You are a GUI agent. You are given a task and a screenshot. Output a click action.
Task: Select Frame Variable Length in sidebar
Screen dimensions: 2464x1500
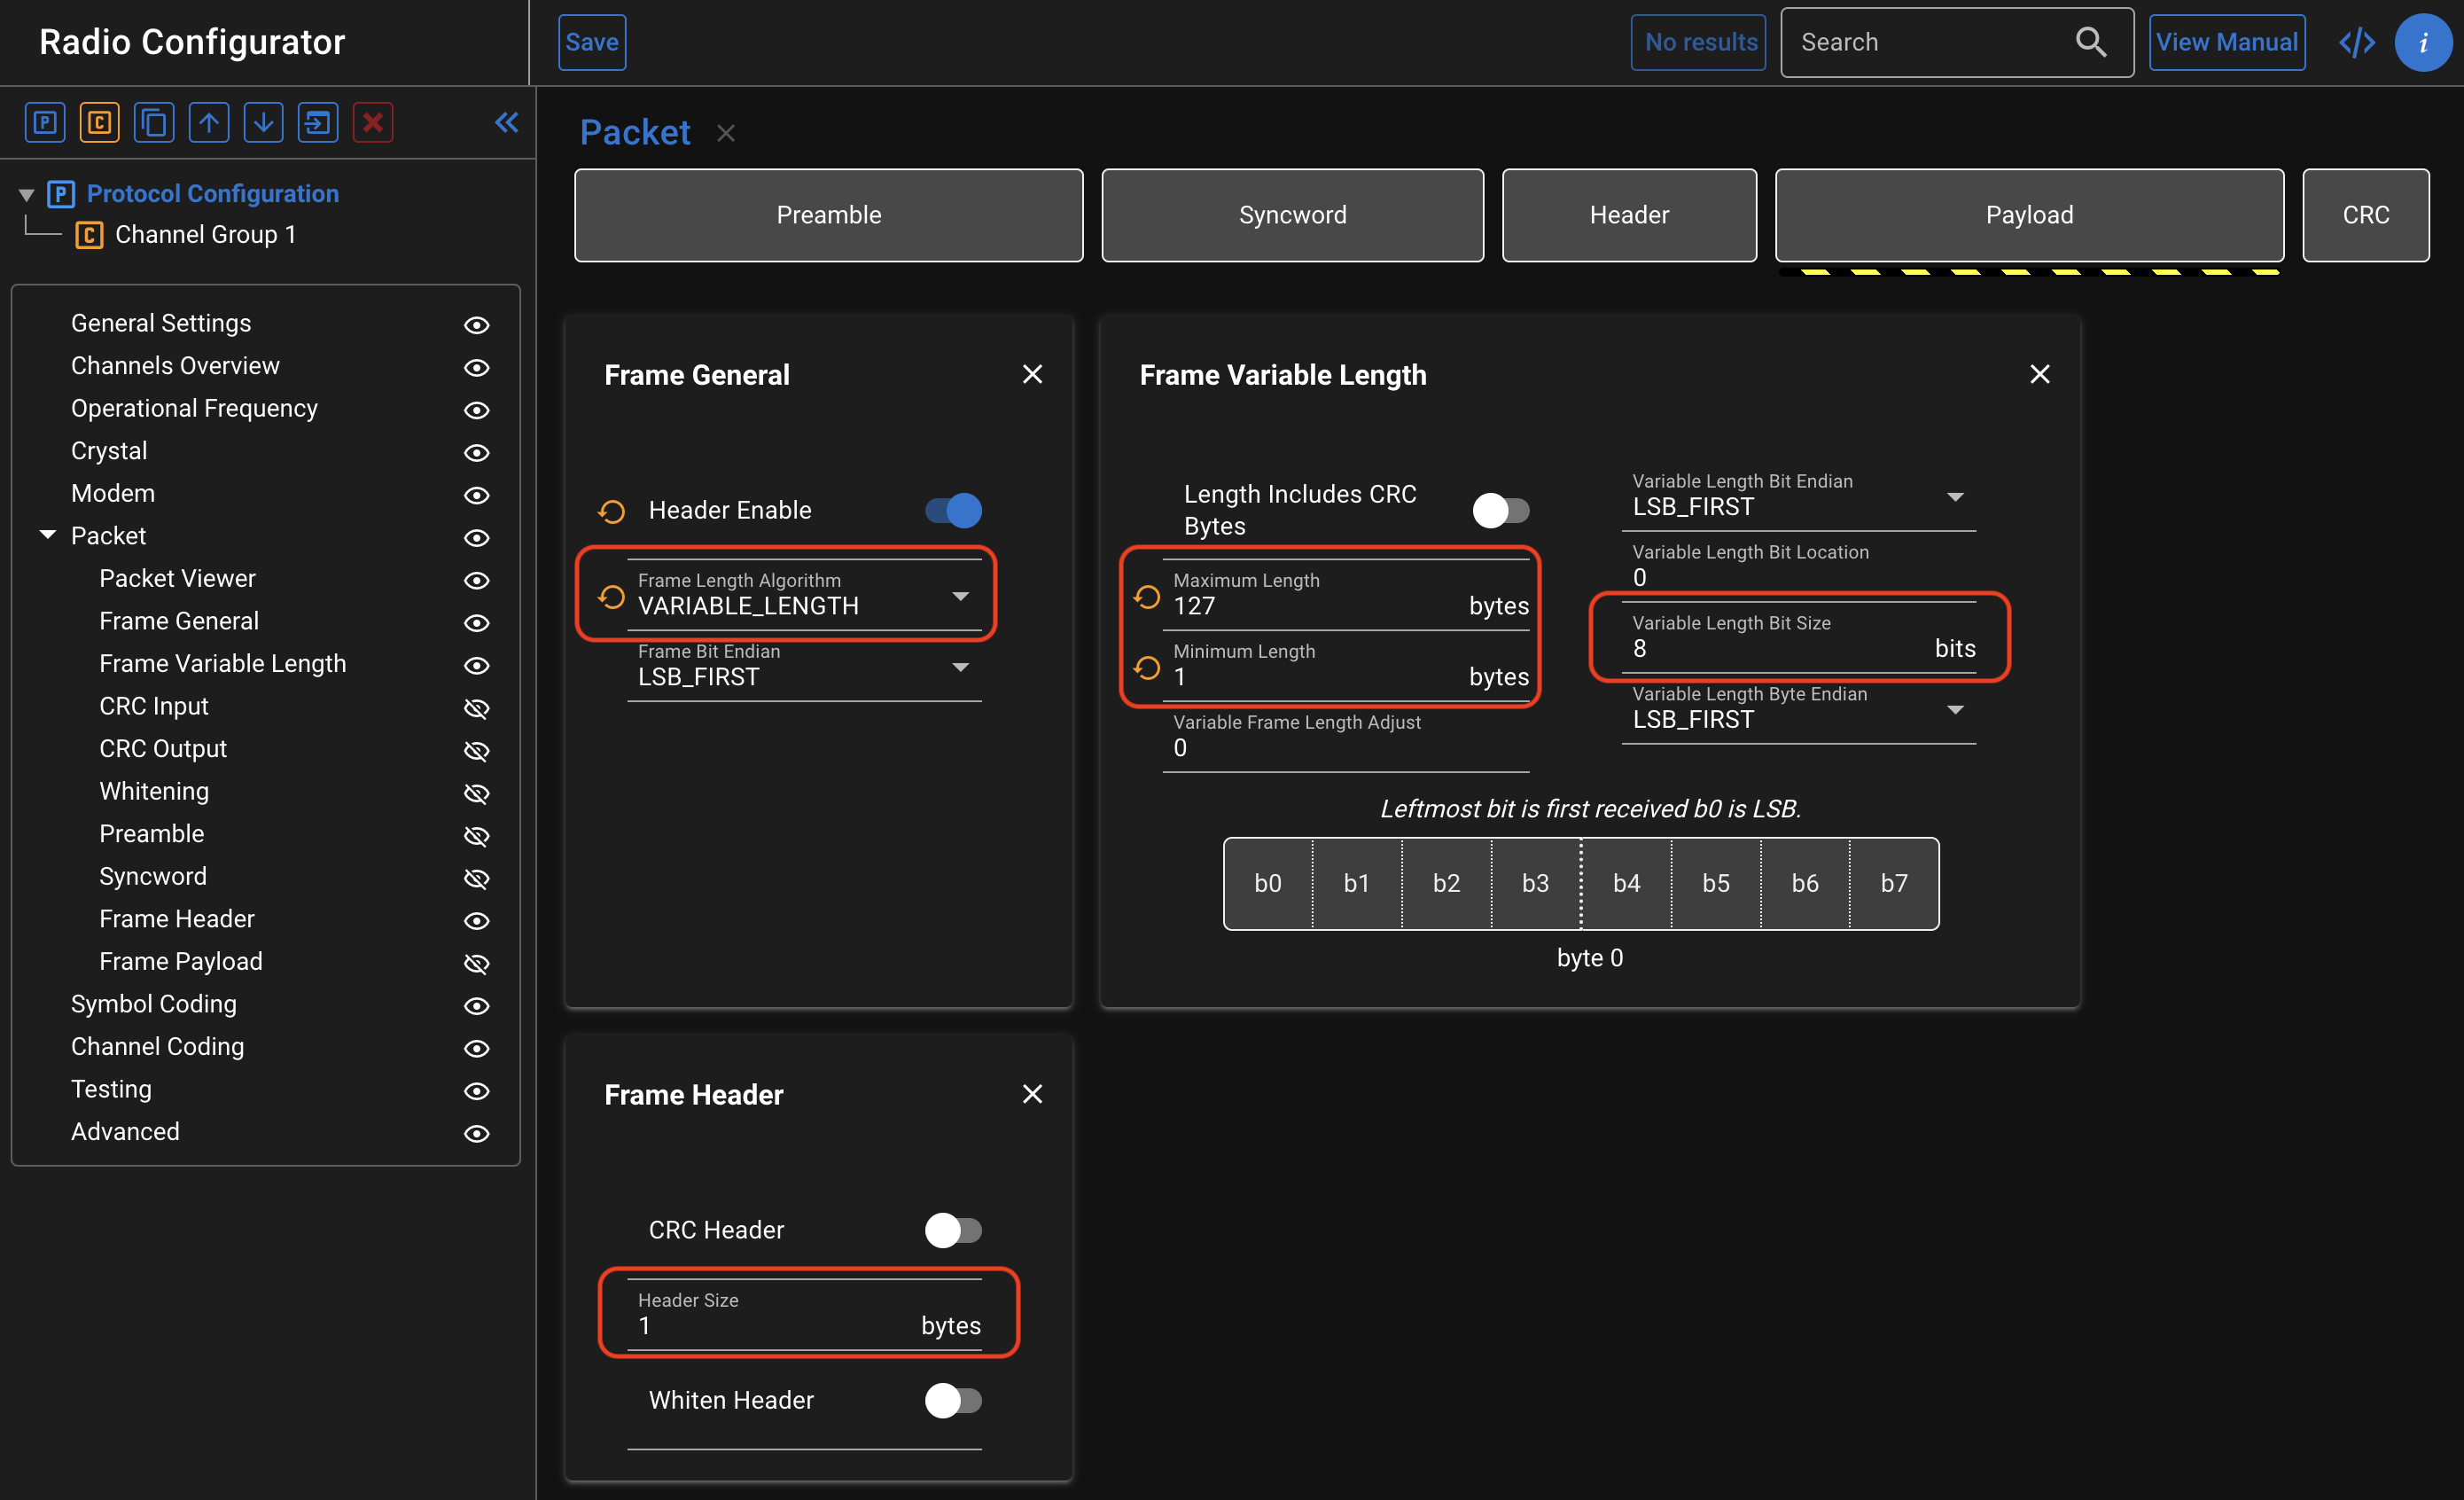click(222, 663)
